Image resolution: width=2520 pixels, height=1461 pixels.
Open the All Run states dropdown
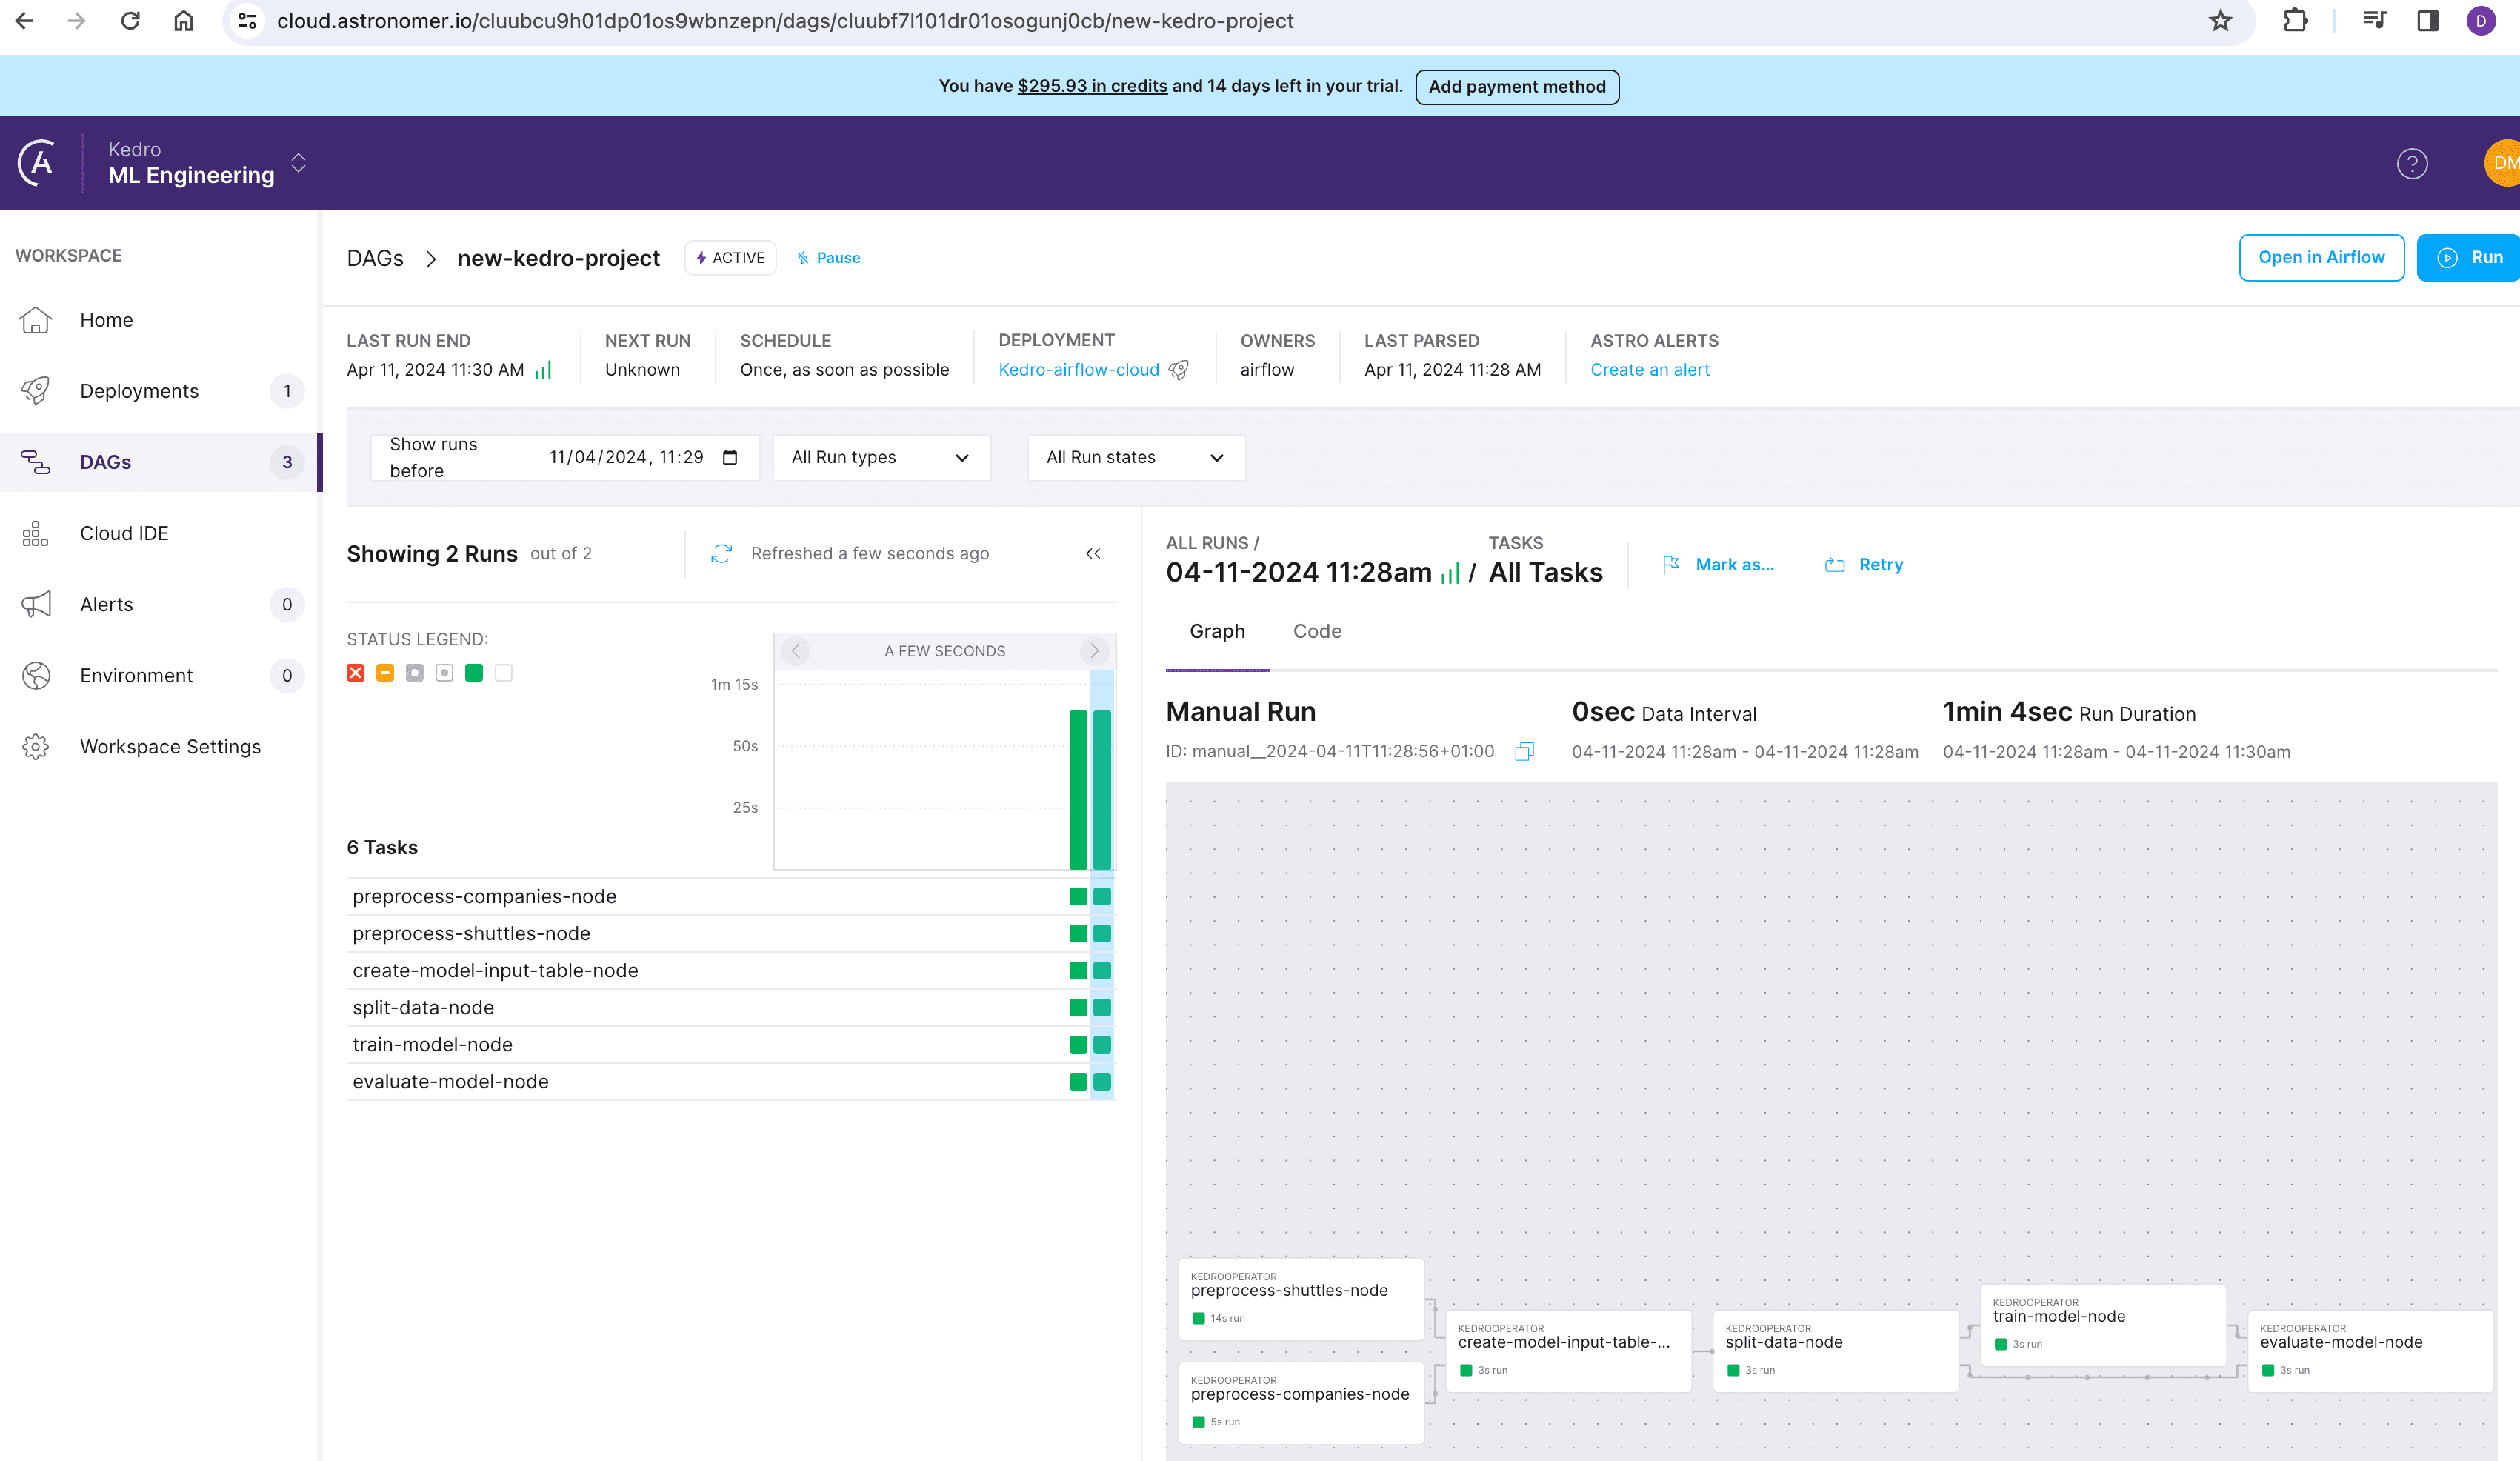tap(1135, 457)
